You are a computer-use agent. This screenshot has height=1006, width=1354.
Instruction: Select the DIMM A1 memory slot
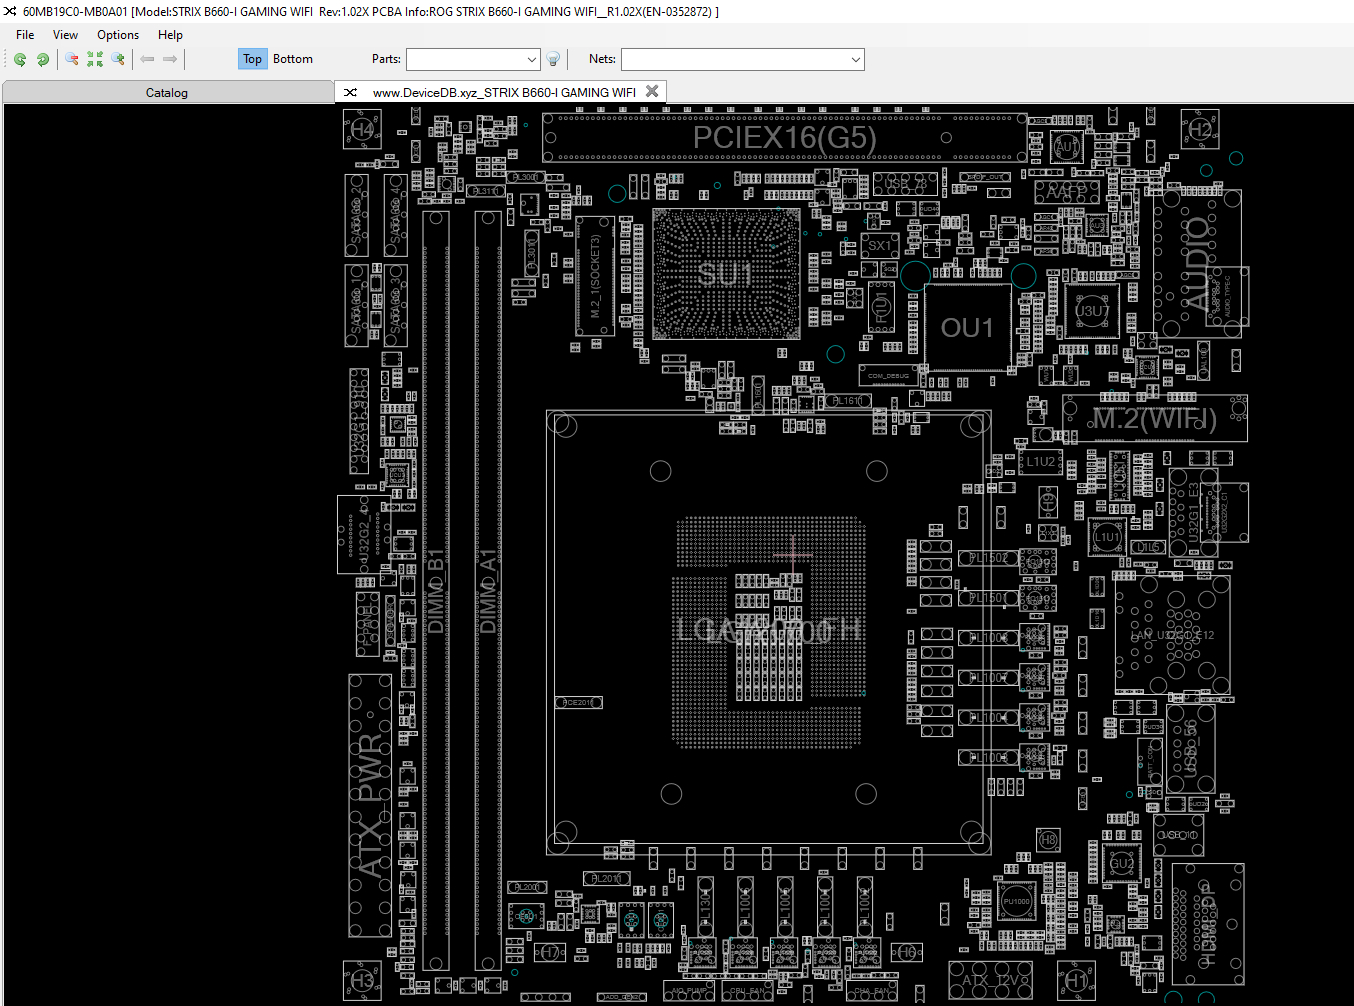point(488,590)
